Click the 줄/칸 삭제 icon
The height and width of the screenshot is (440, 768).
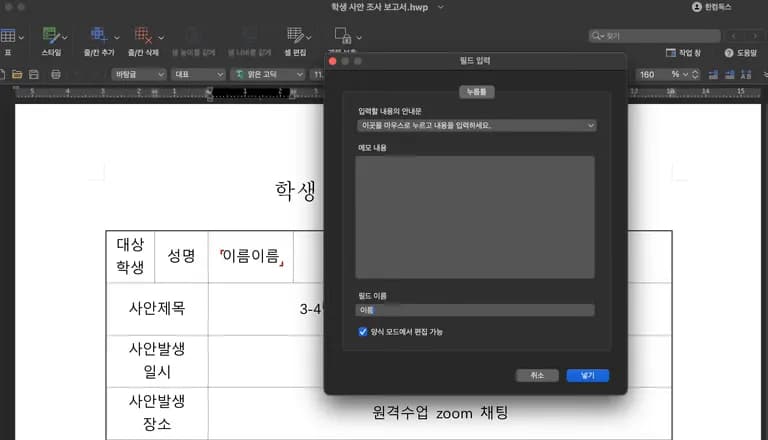[144, 37]
